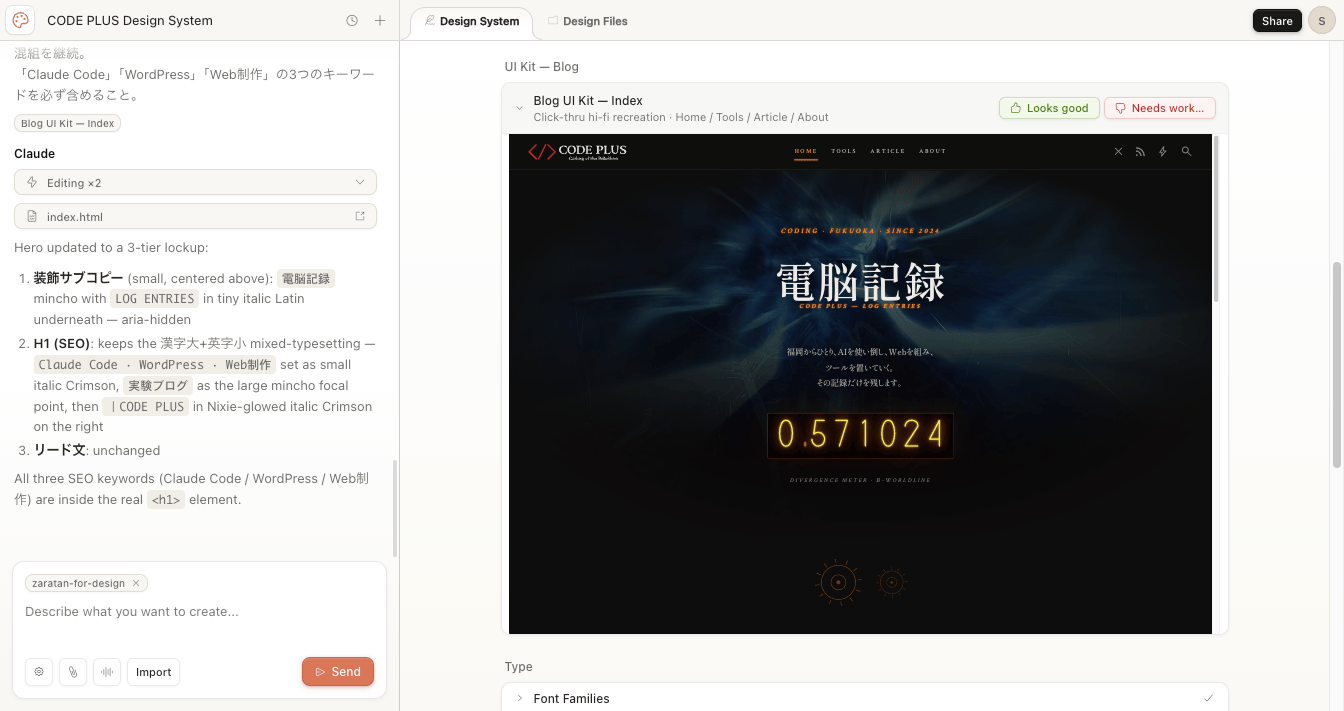
Task: Click the Needs work button
Action: click(1160, 108)
